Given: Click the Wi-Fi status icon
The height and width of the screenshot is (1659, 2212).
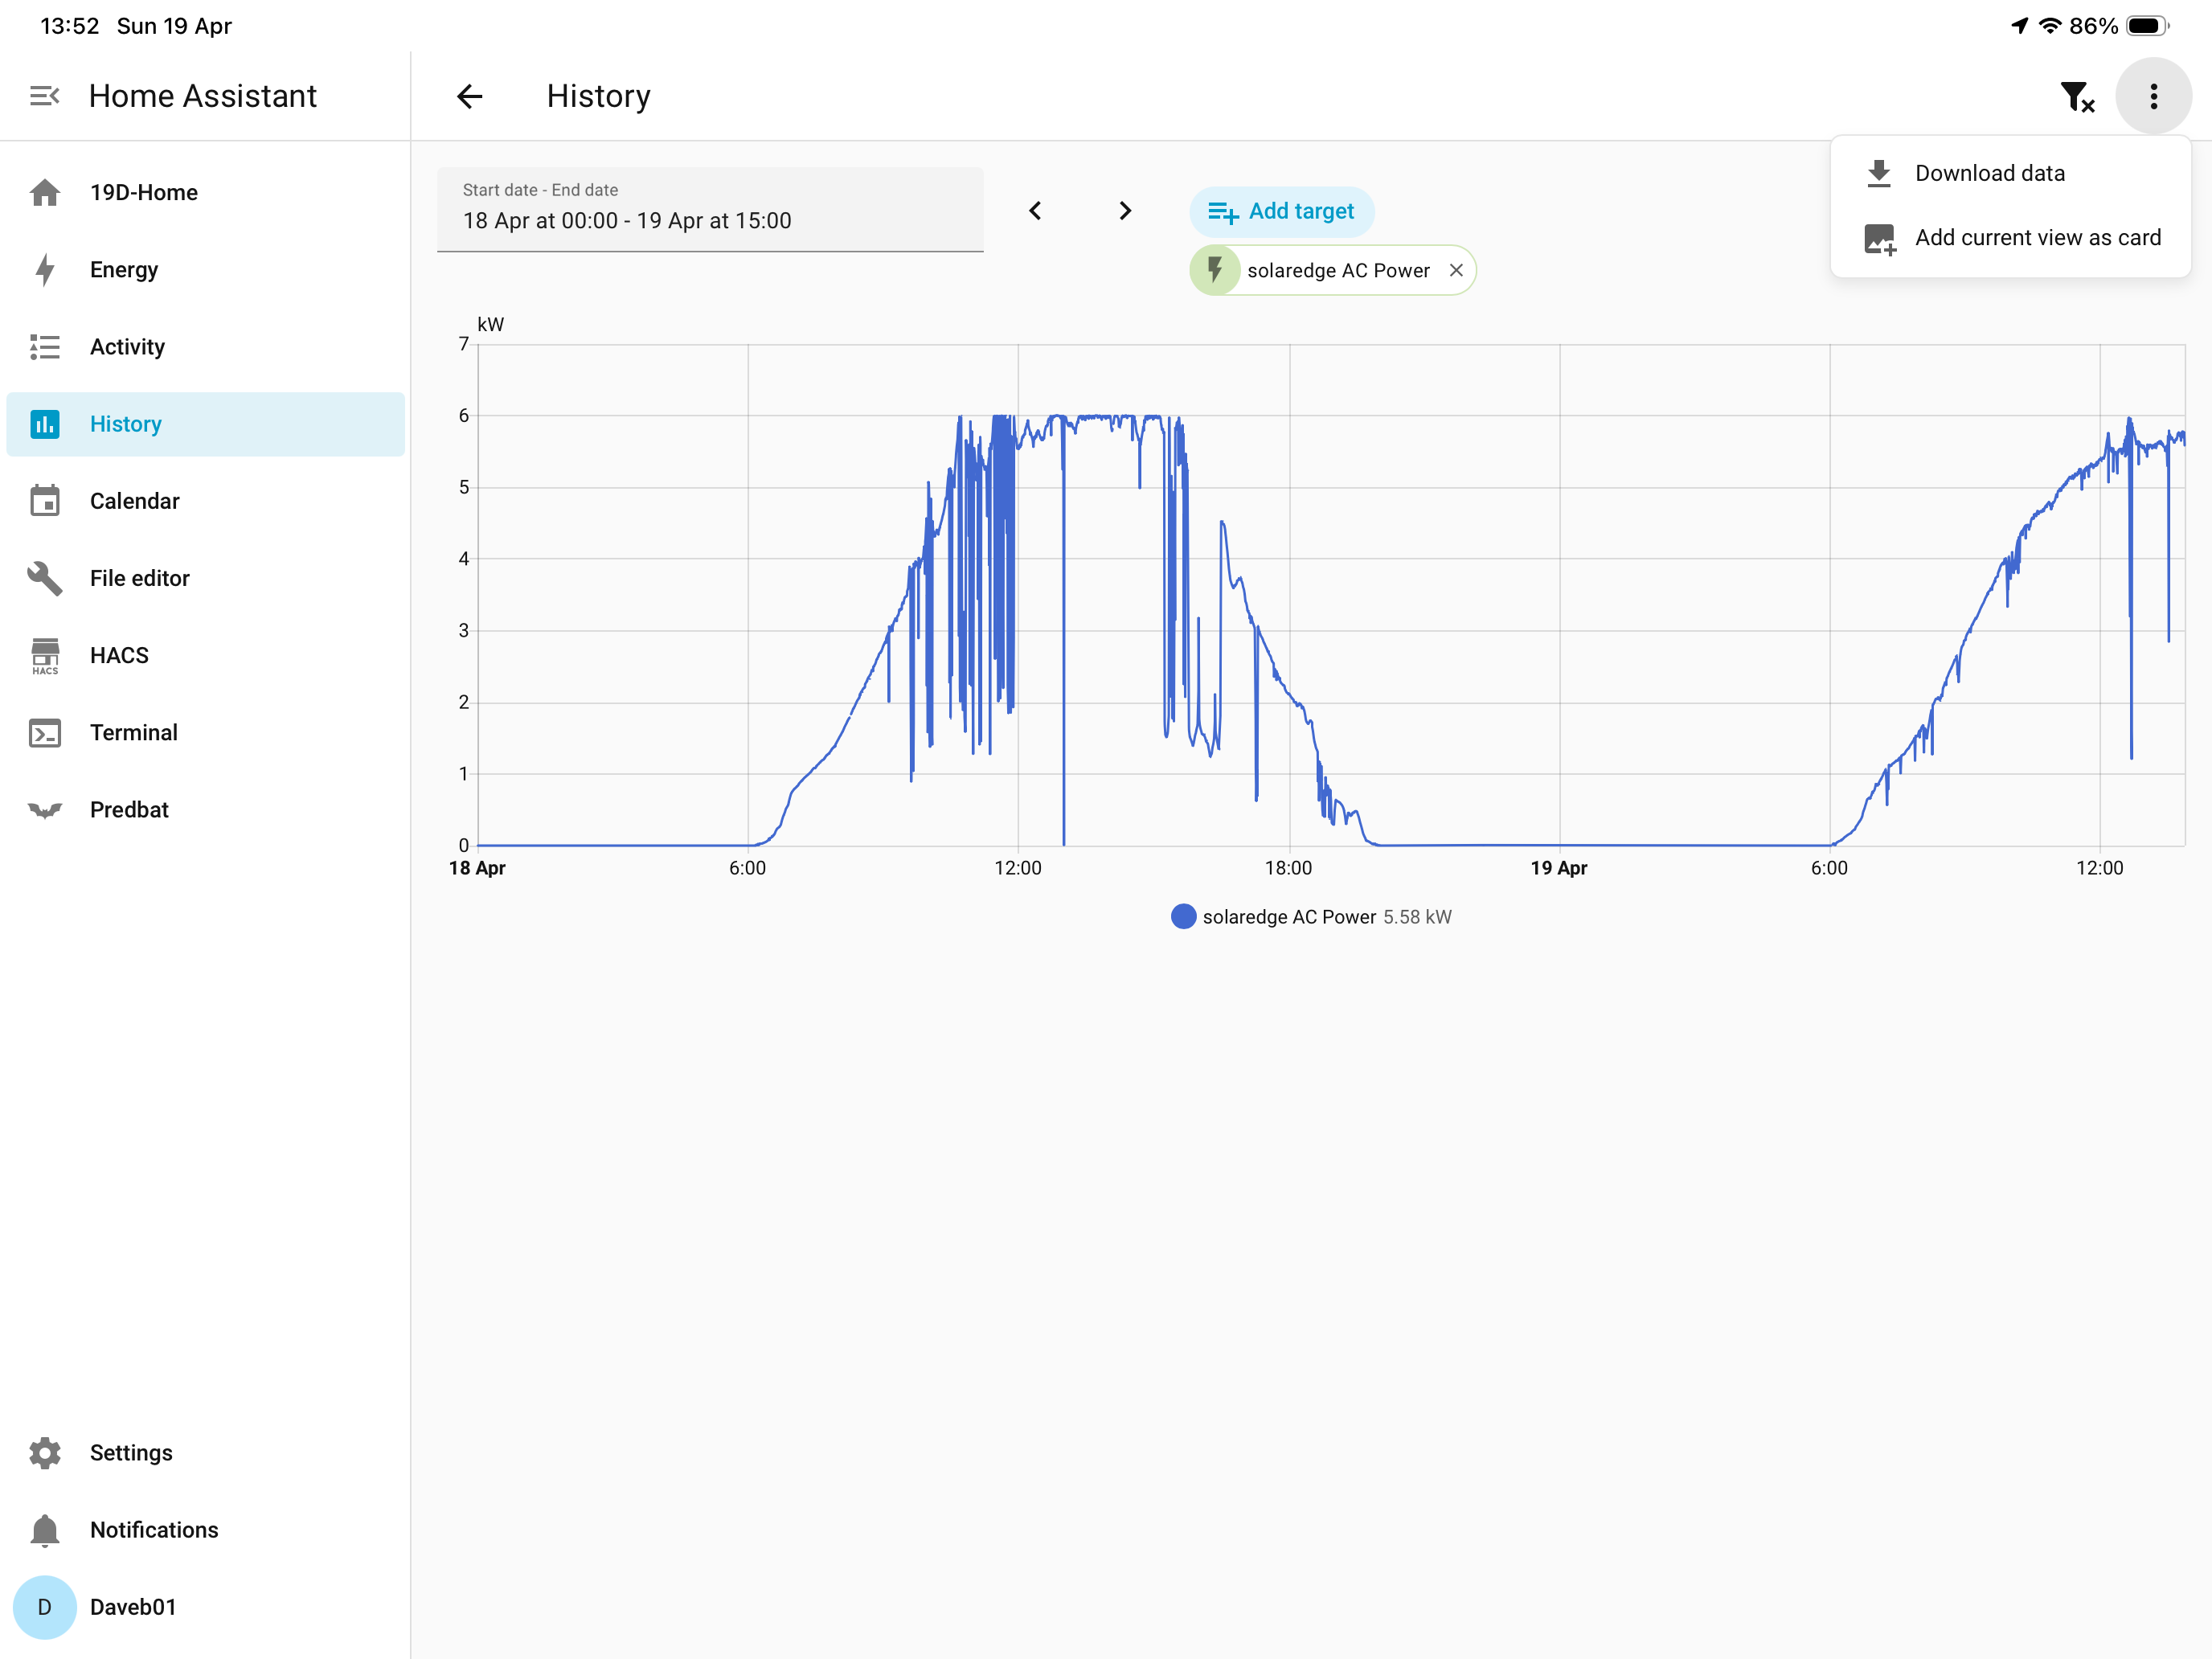Looking at the screenshot, I should tap(2050, 26).
